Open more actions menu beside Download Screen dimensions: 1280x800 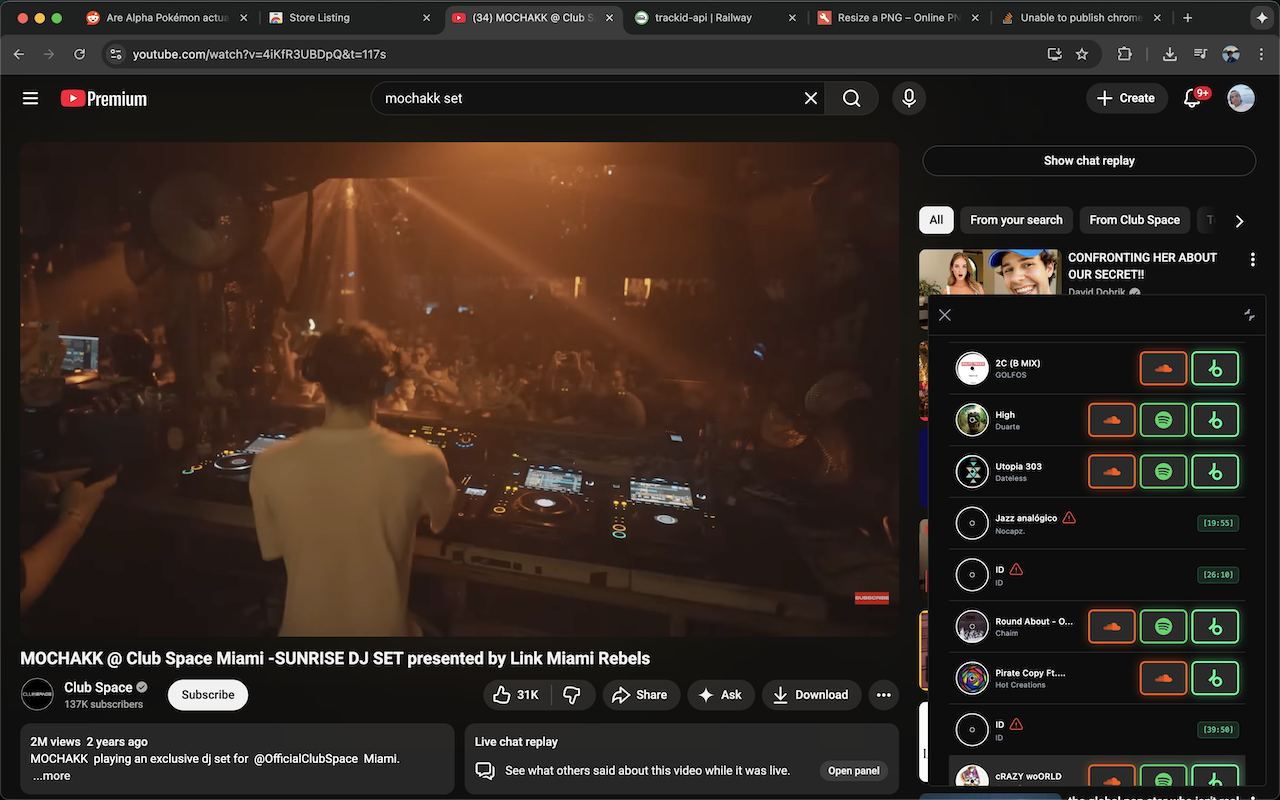pos(882,695)
